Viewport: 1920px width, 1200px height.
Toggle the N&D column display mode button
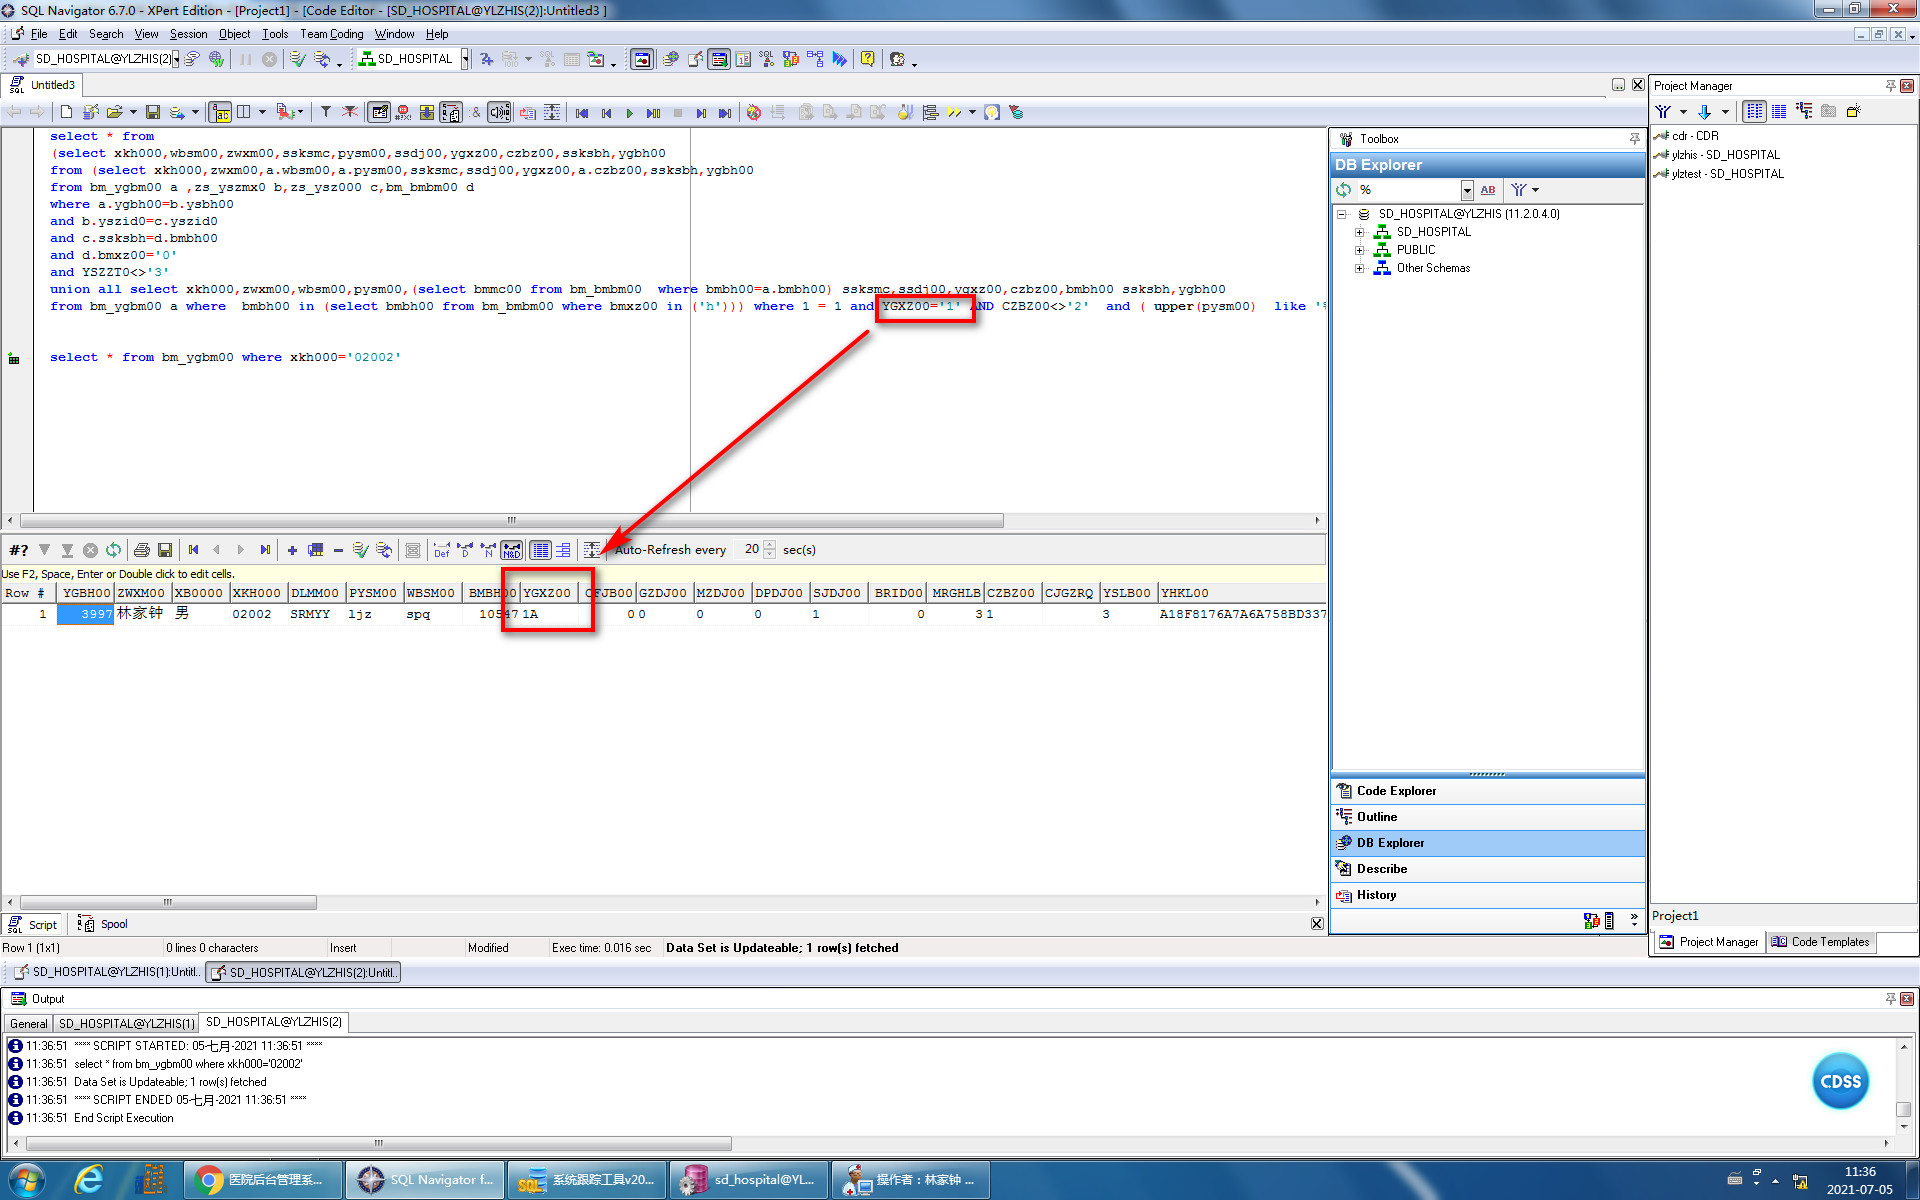click(512, 550)
